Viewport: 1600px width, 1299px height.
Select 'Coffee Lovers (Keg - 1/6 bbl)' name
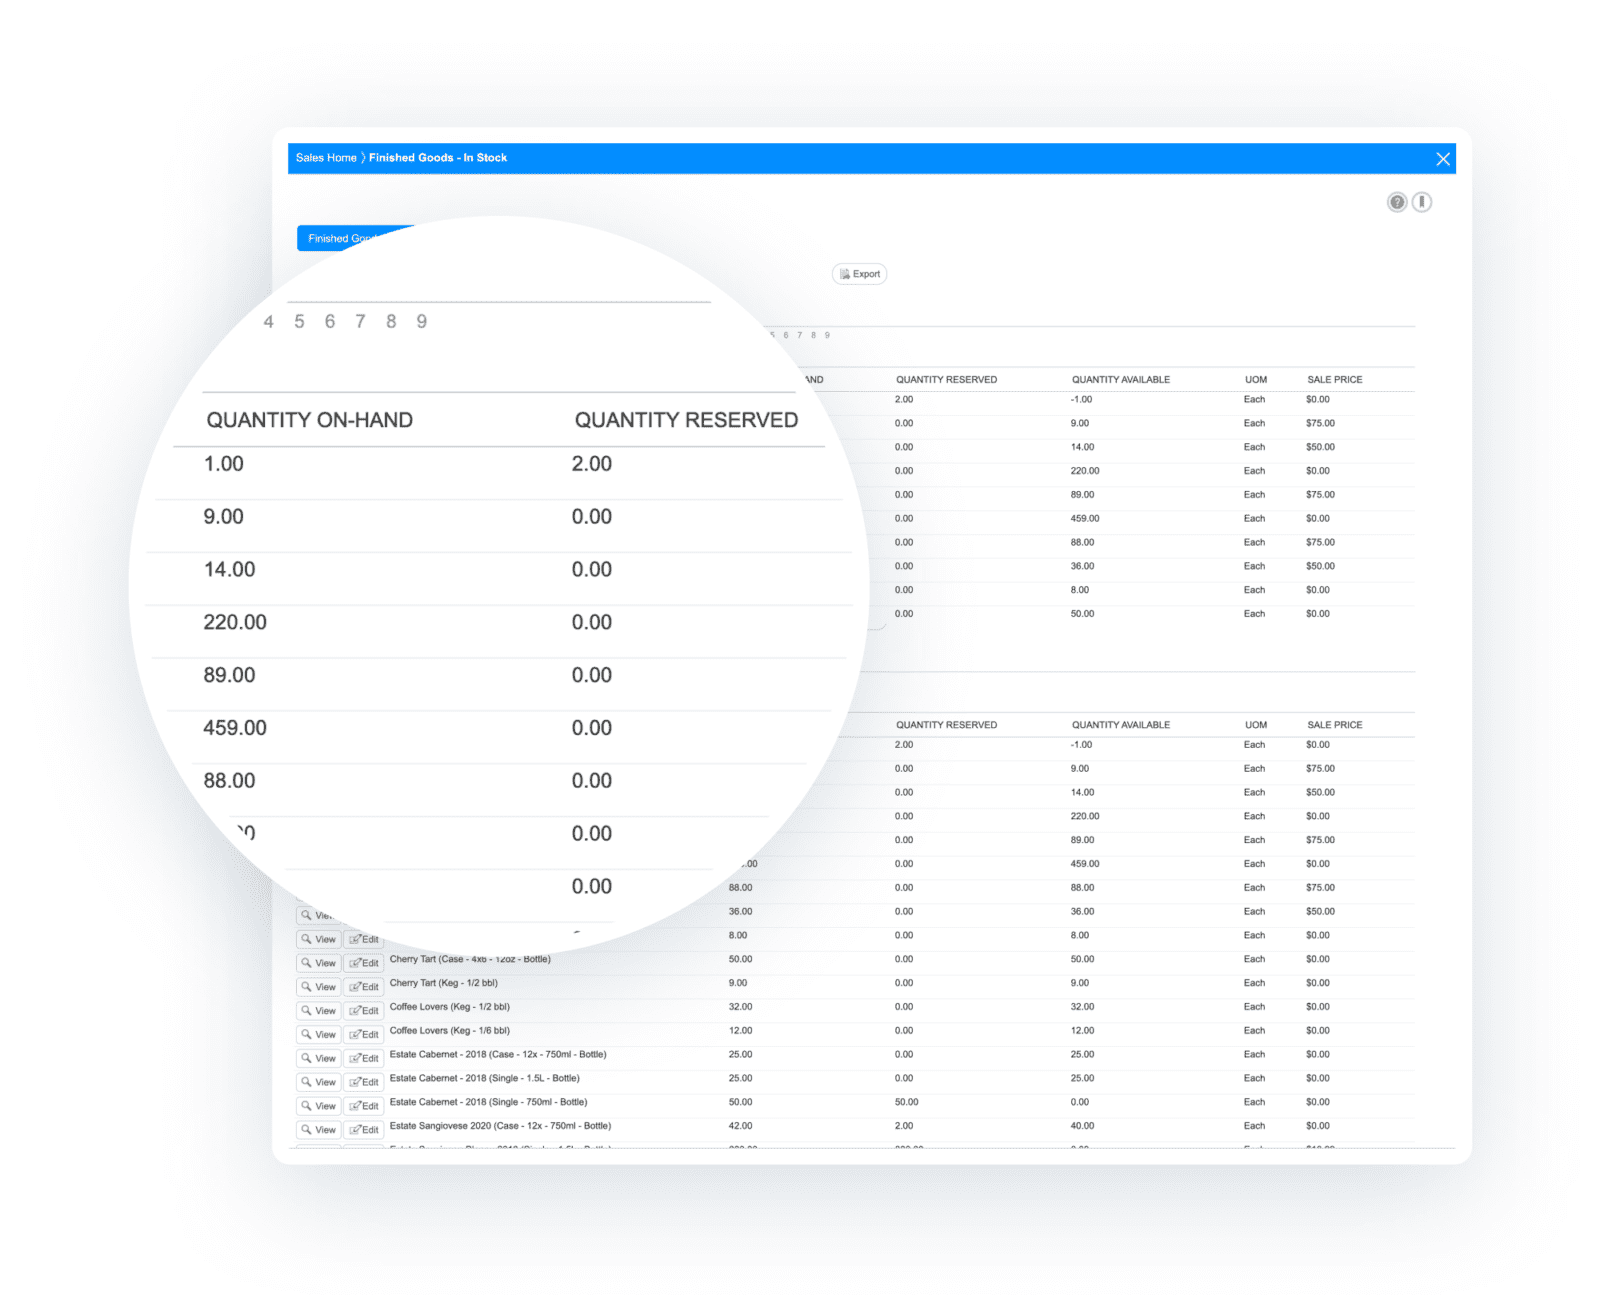[449, 1031]
